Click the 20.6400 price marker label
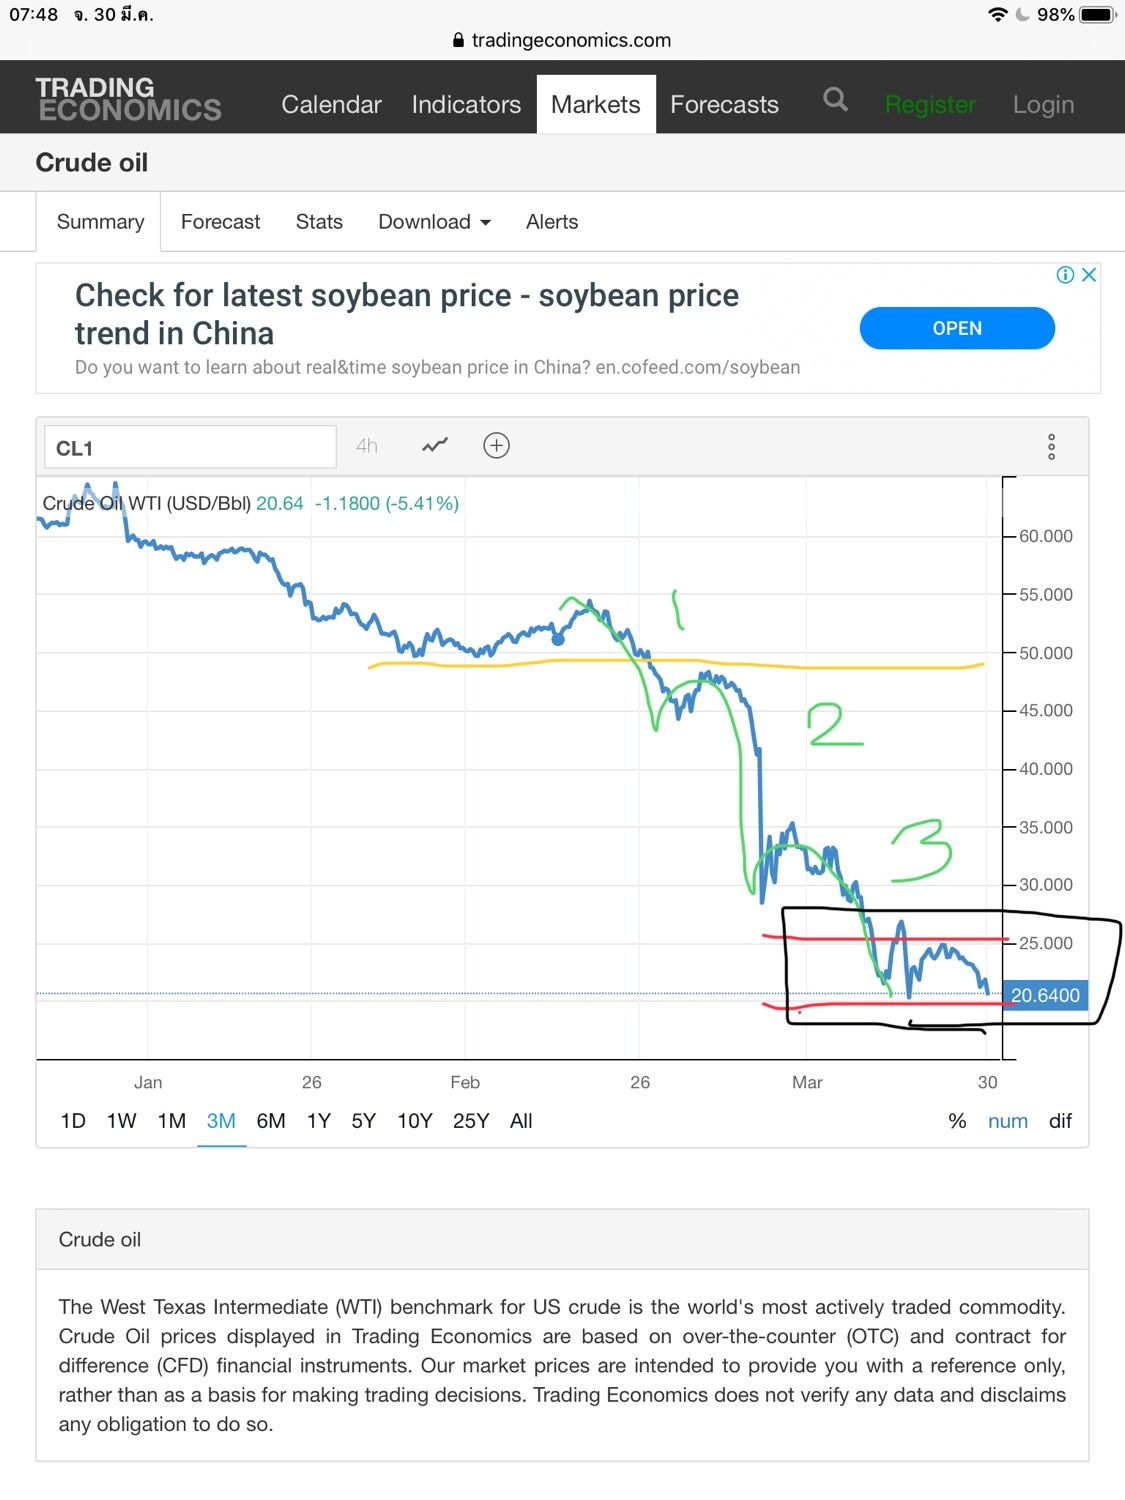The height and width of the screenshot is (1500, 1125). point(1045,995)
